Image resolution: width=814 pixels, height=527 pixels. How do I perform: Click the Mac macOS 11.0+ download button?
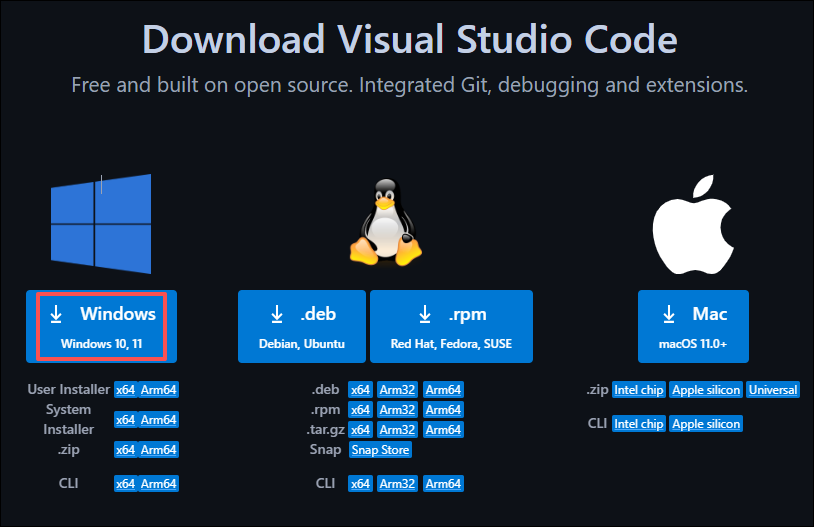tap(696, 327)
